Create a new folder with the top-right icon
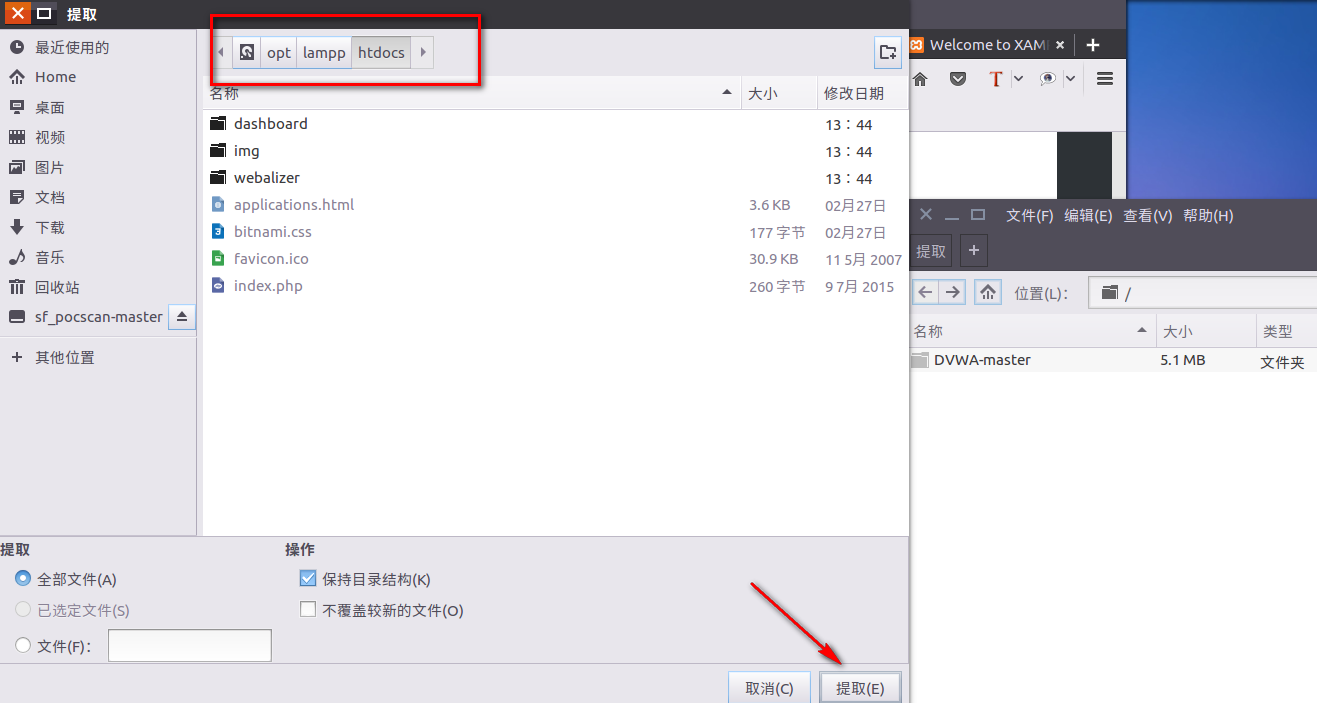The width and height of the screenshot is (1317, 703). pos(887,52)
